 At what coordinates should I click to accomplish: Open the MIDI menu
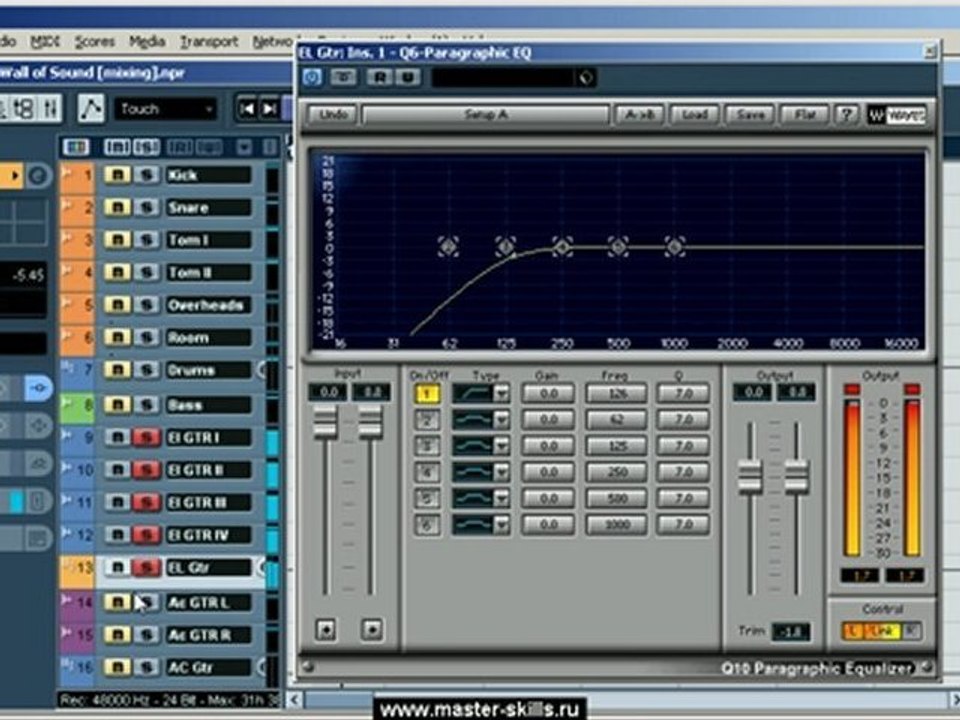click(45, 42)
